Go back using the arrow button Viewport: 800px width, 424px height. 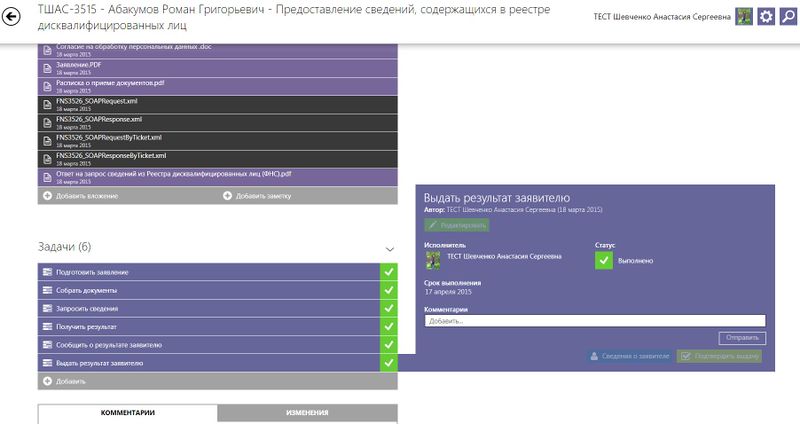coord(11,17)
